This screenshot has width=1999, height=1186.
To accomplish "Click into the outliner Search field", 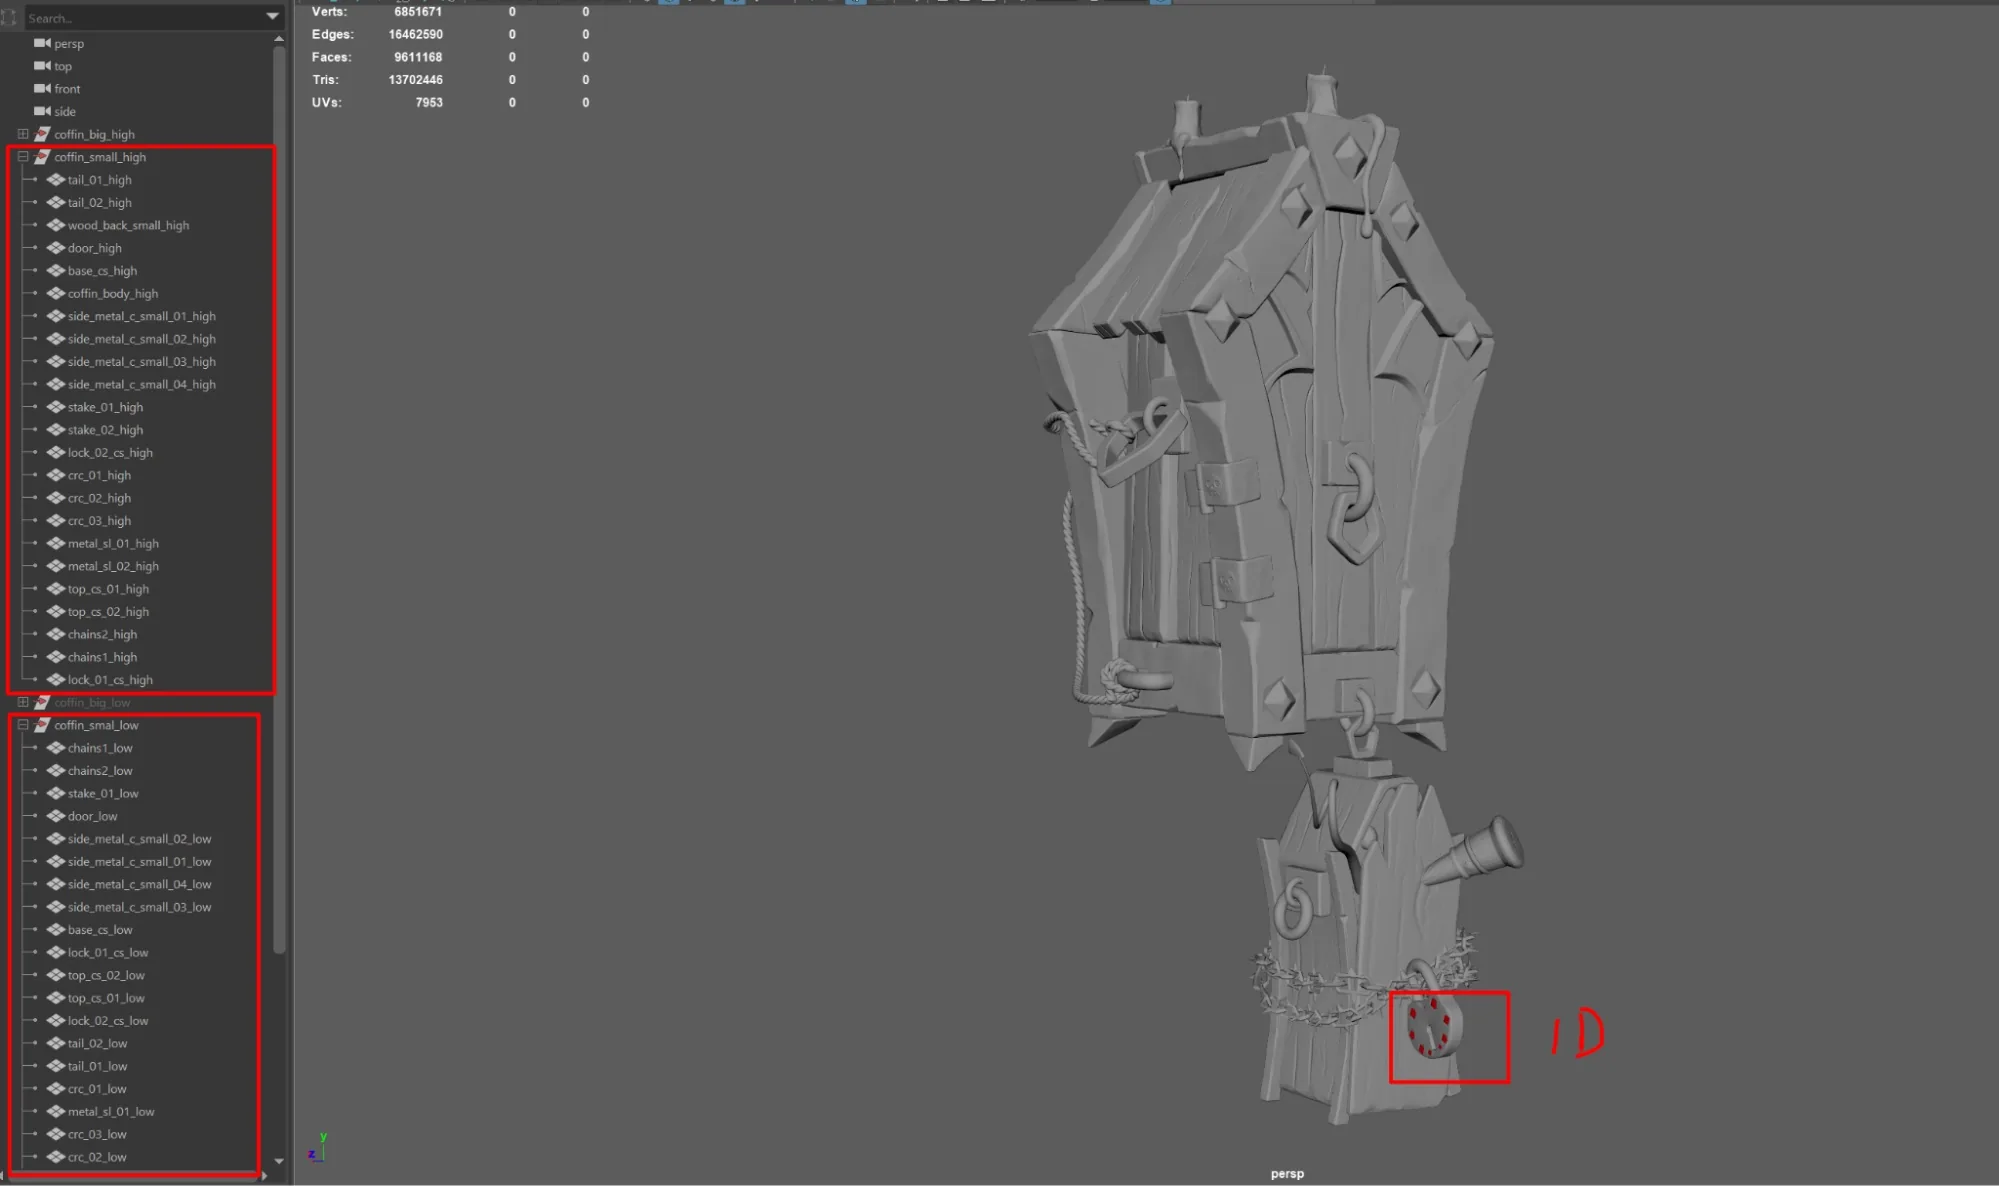I will 145,18.
